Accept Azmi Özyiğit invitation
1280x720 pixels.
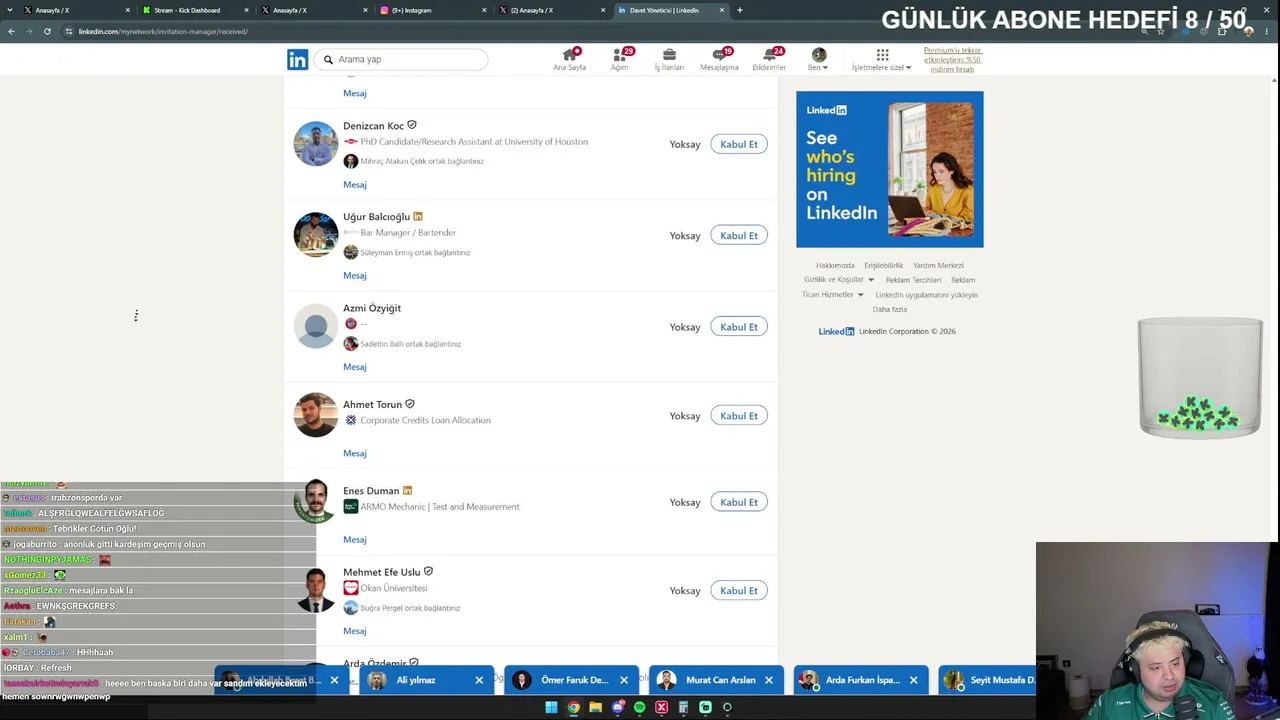click(x=739, y=327)
